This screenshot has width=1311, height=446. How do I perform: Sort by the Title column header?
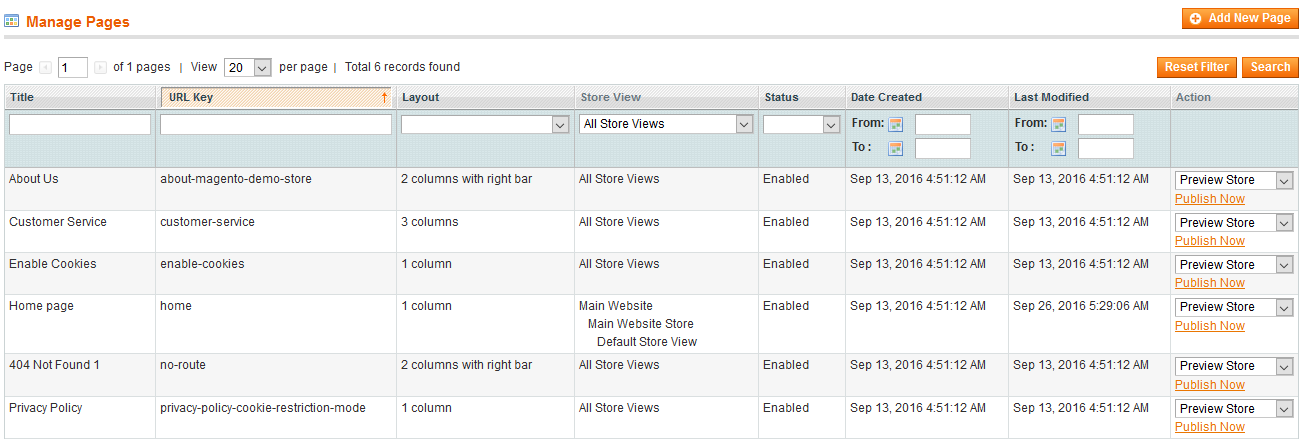tap(22, 98)
